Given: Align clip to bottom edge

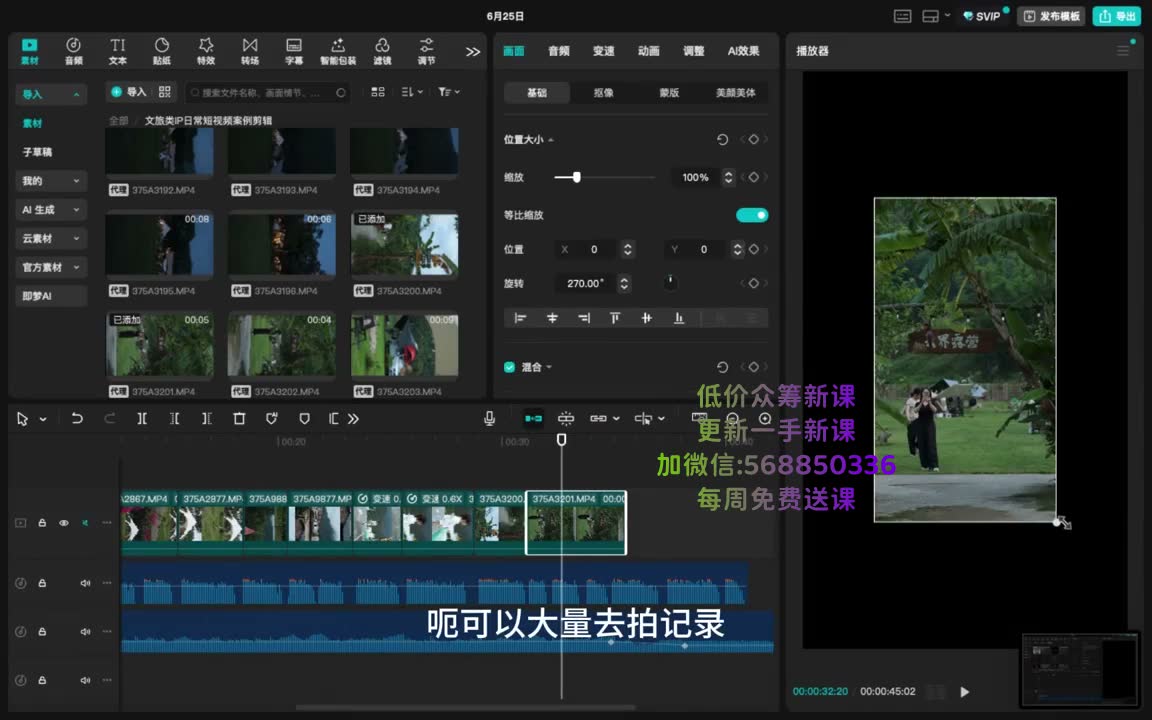Looking at the screenshot, I should (679, 317).
